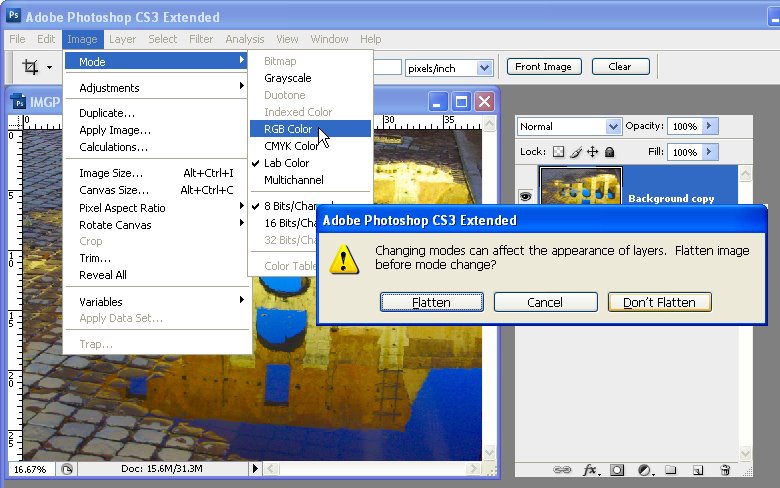Open the Fill slider arrow
The image size is (780, 488).
(709, 152)
